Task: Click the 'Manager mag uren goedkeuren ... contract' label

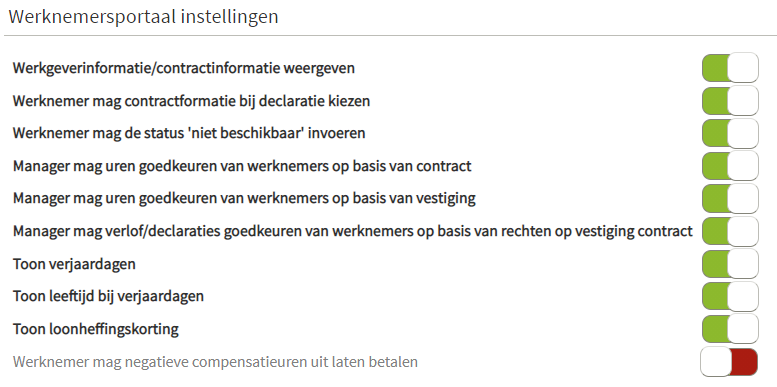Action: [x=242, y=166]
